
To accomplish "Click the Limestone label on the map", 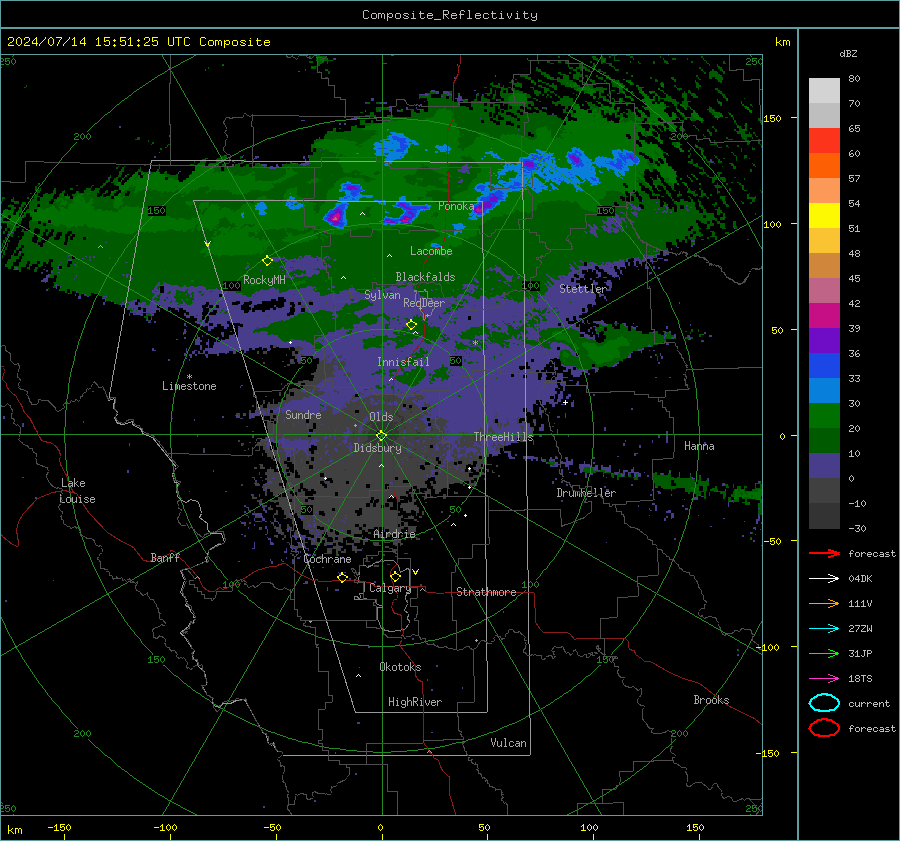I will pos(189,386).
